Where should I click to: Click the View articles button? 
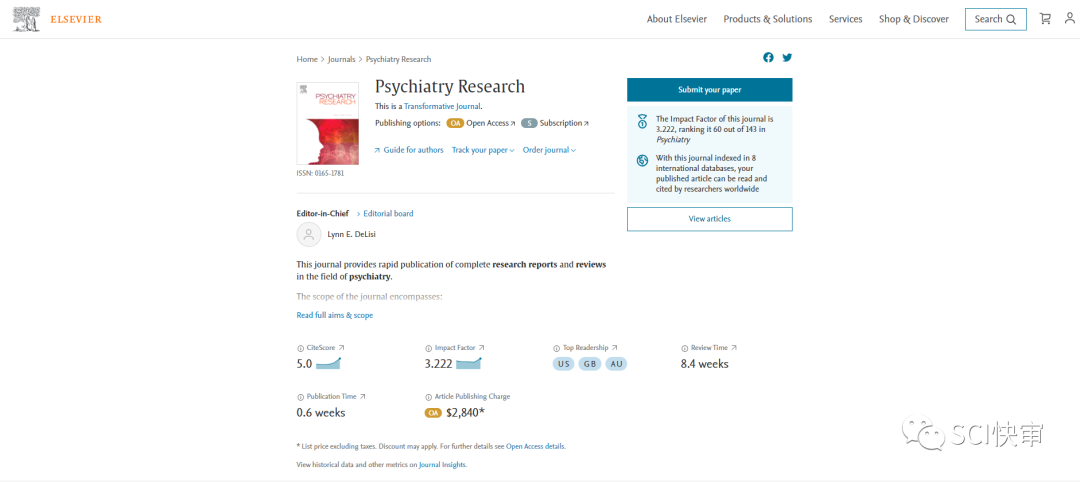[709, 219]
